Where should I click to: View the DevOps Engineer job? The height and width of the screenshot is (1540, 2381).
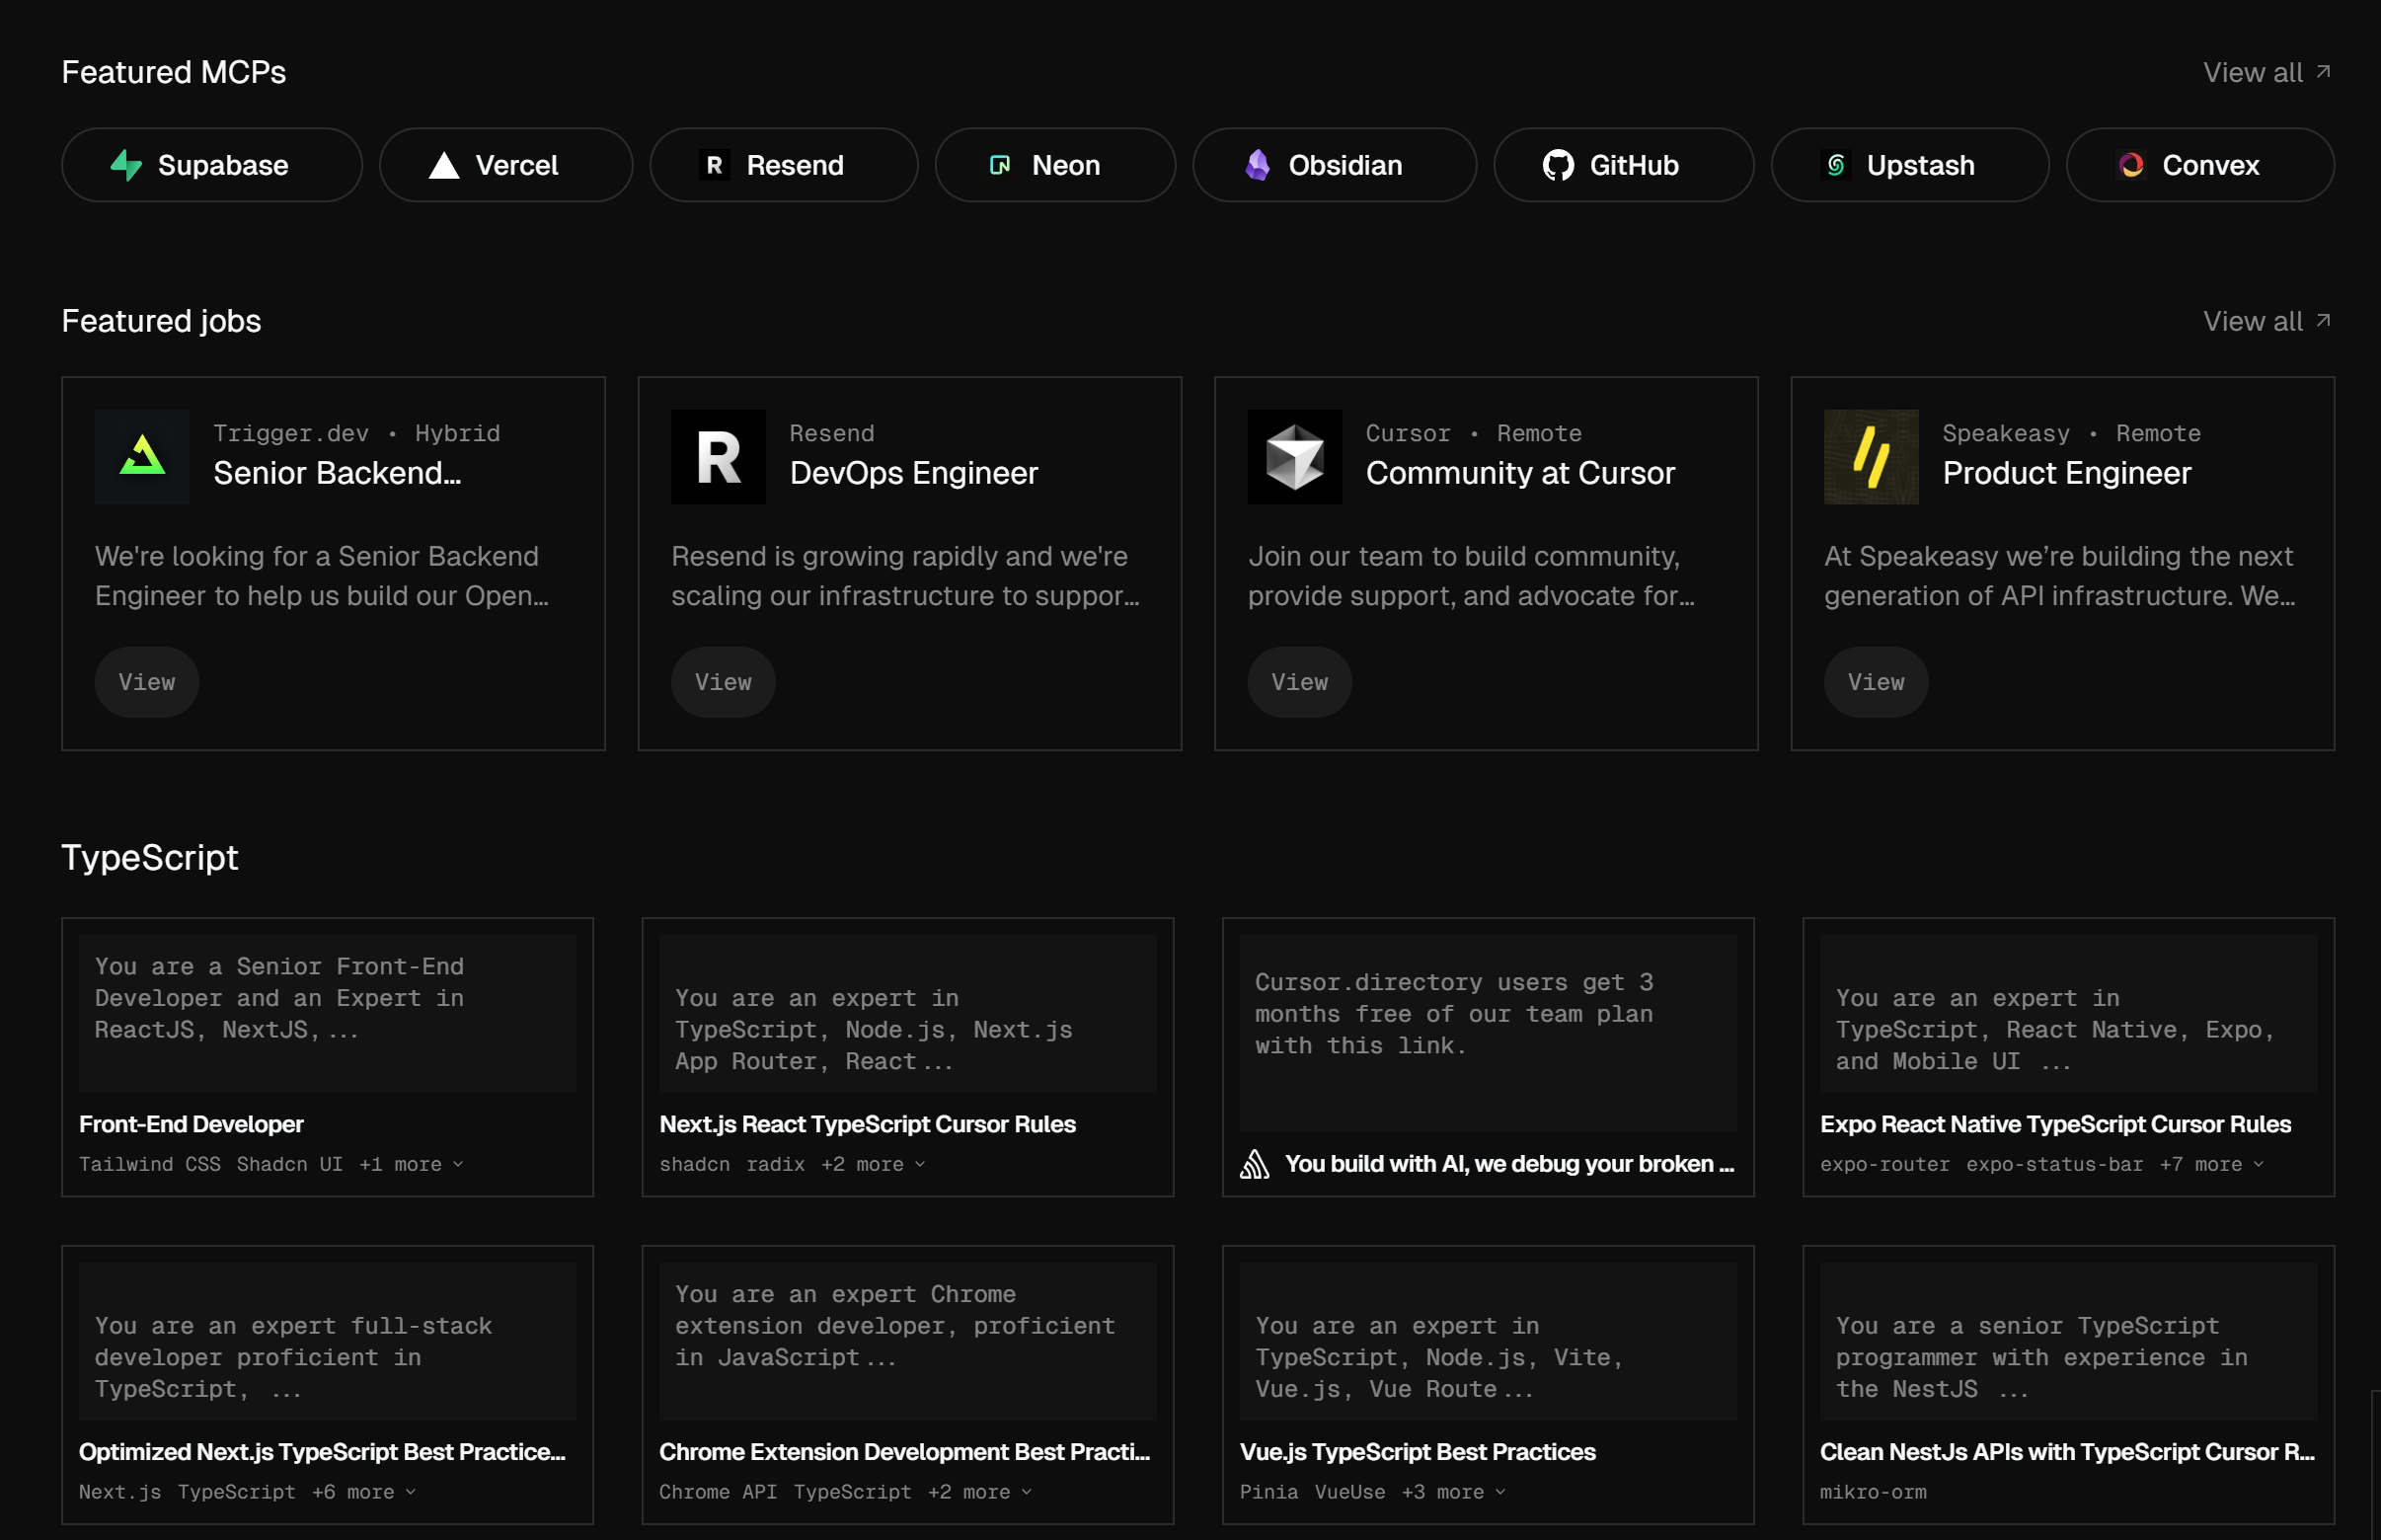(723, 682)
